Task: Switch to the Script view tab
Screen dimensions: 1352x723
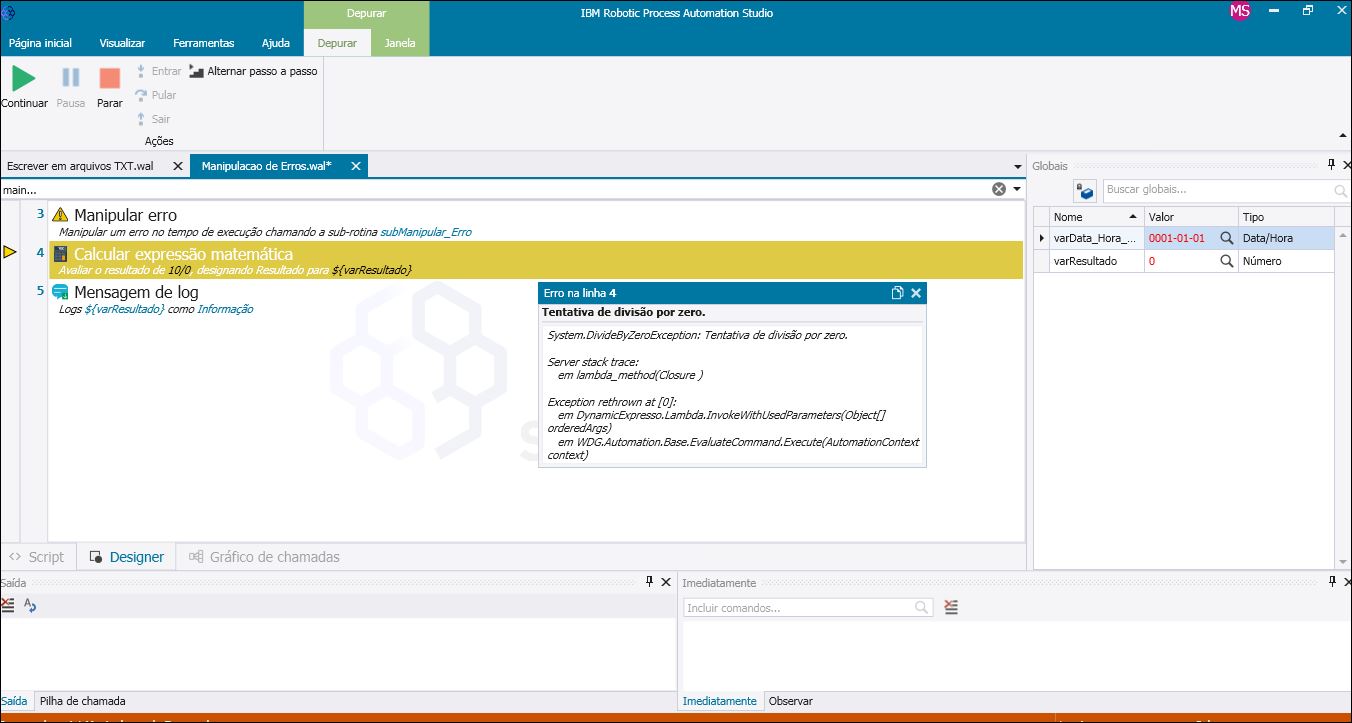Action: click(x=37, y=557)
